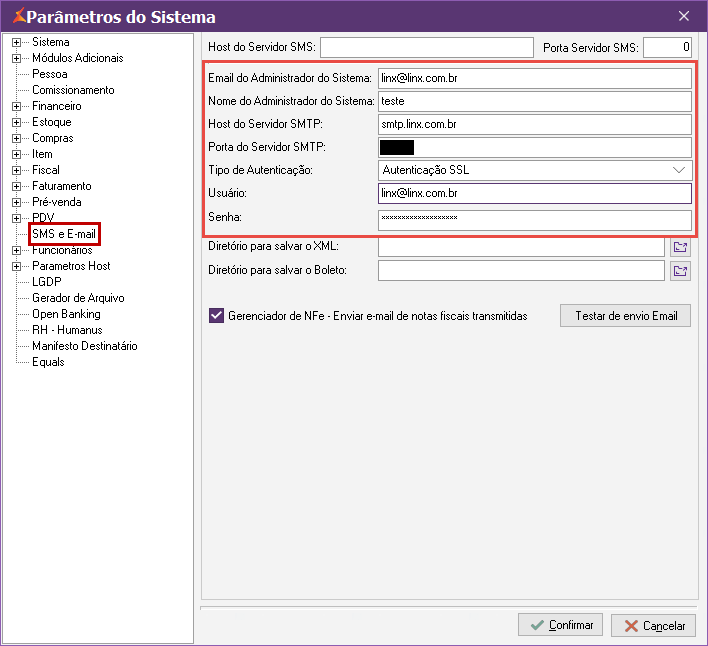Click Testar de envio Email button
This screenshot has height=646, width=708.
[625, 316]
